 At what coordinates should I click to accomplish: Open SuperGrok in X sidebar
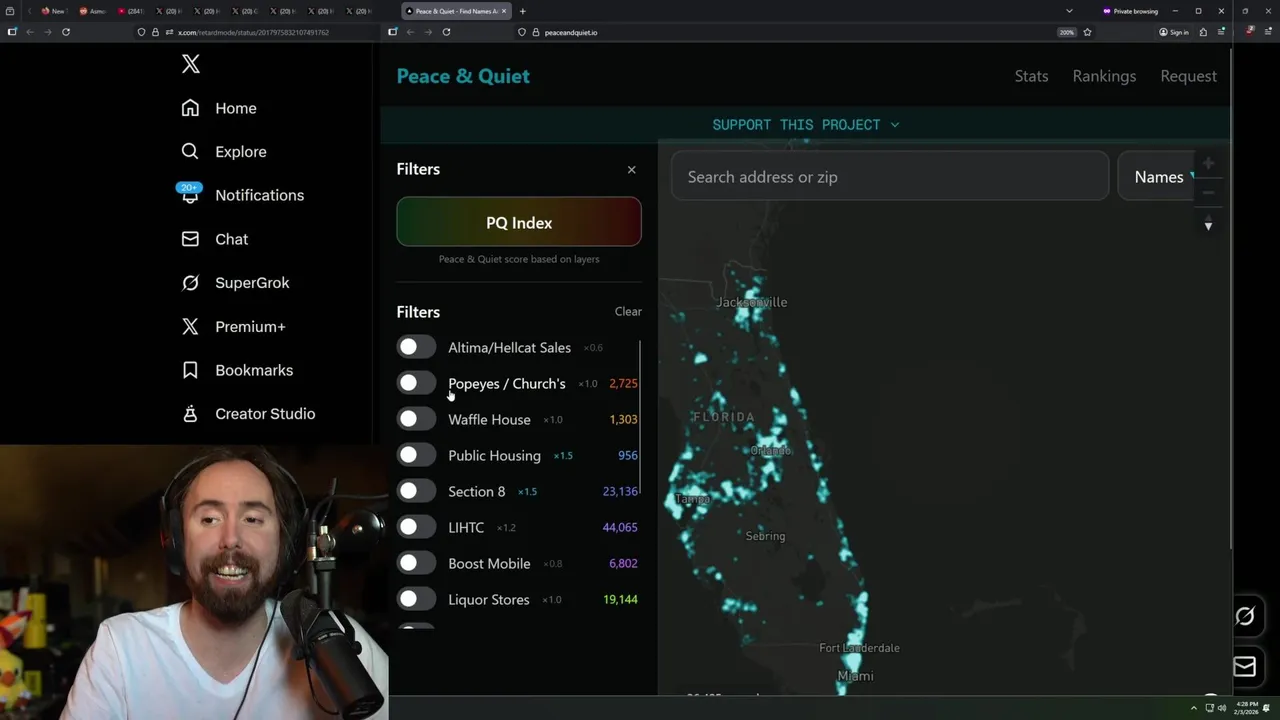236,283
